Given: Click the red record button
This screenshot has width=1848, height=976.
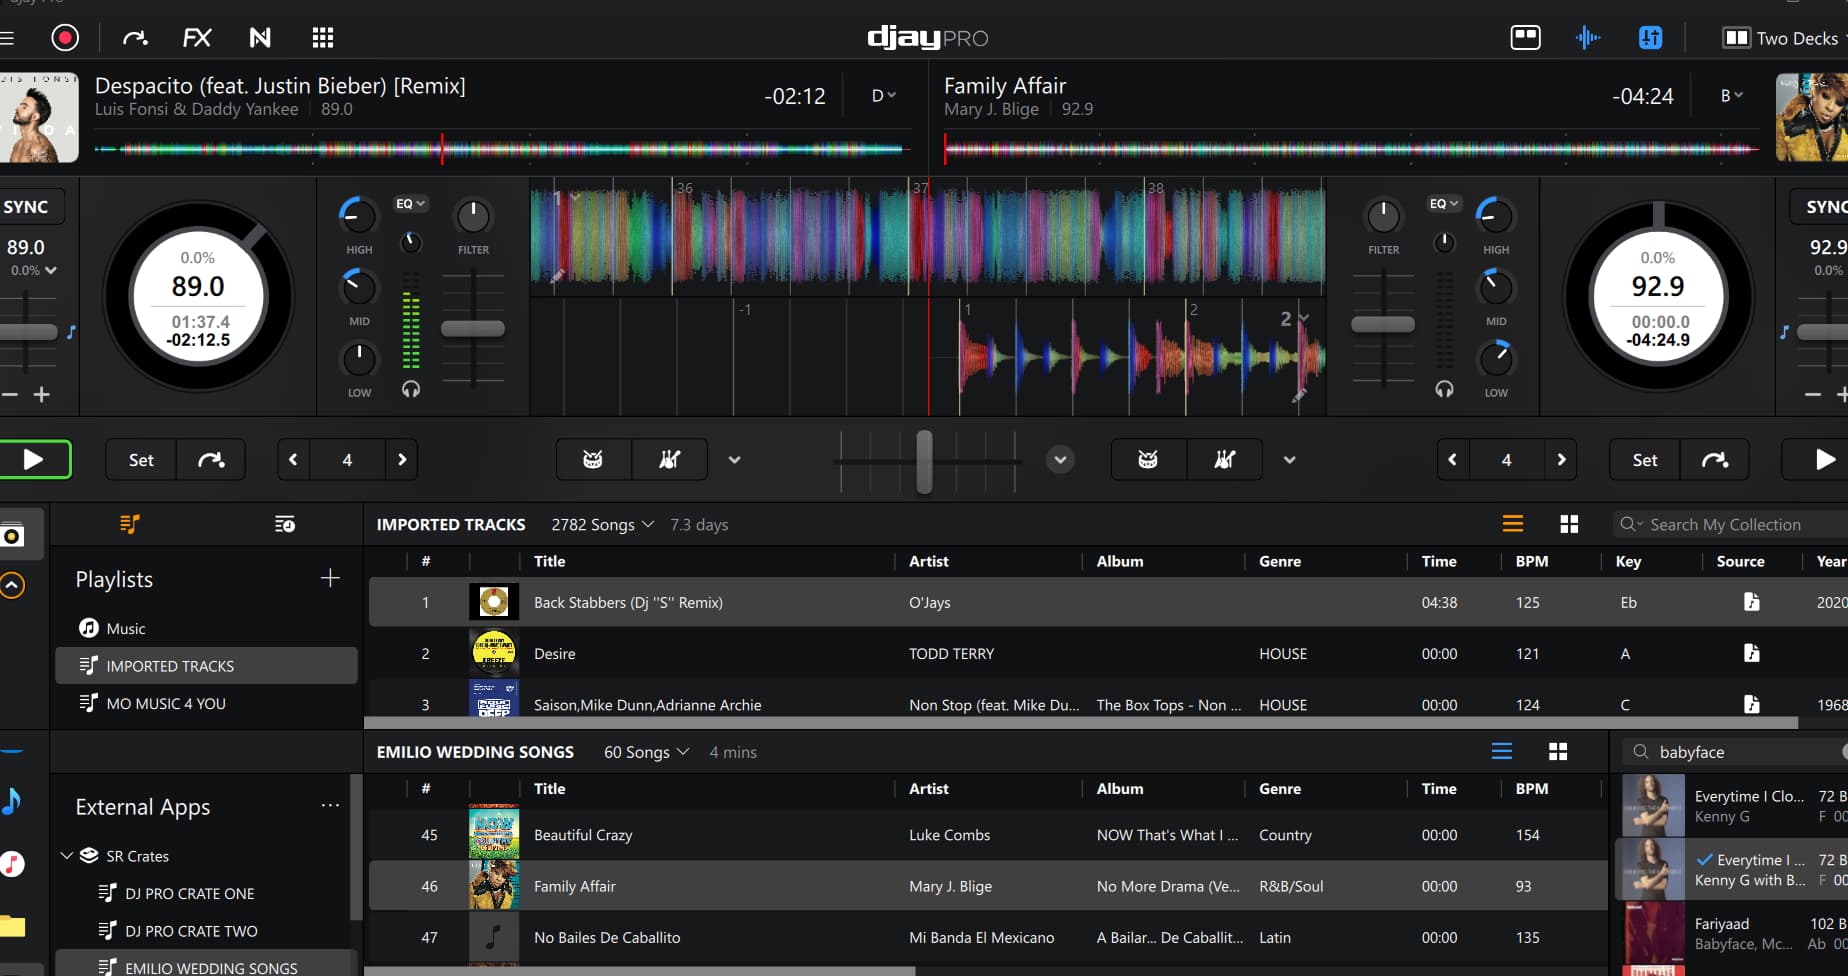Looking at the screenshot, I should (65, 38).
